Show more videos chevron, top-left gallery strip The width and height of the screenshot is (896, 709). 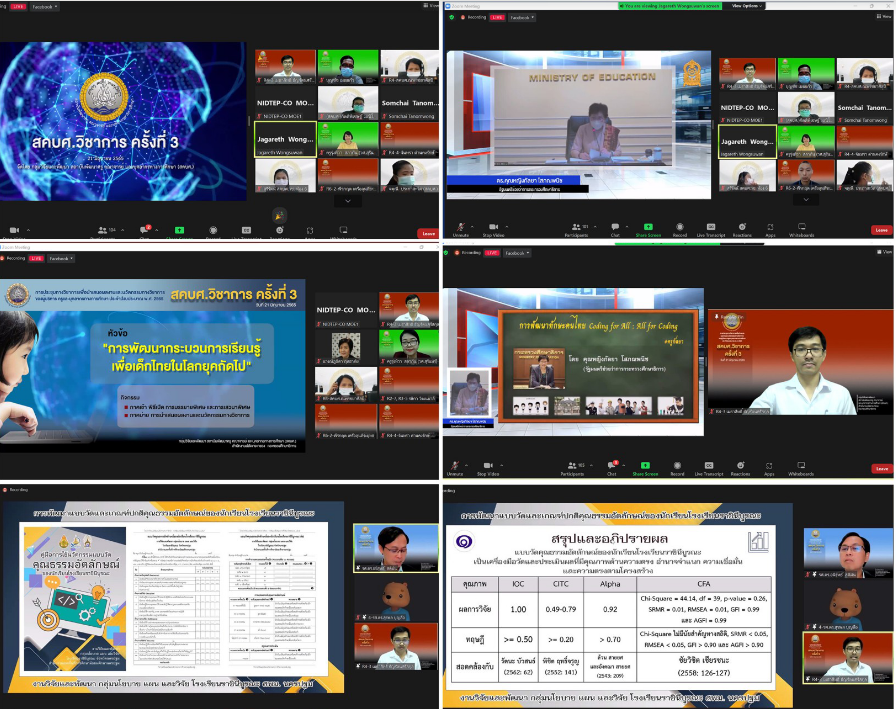tap(347, 201)
